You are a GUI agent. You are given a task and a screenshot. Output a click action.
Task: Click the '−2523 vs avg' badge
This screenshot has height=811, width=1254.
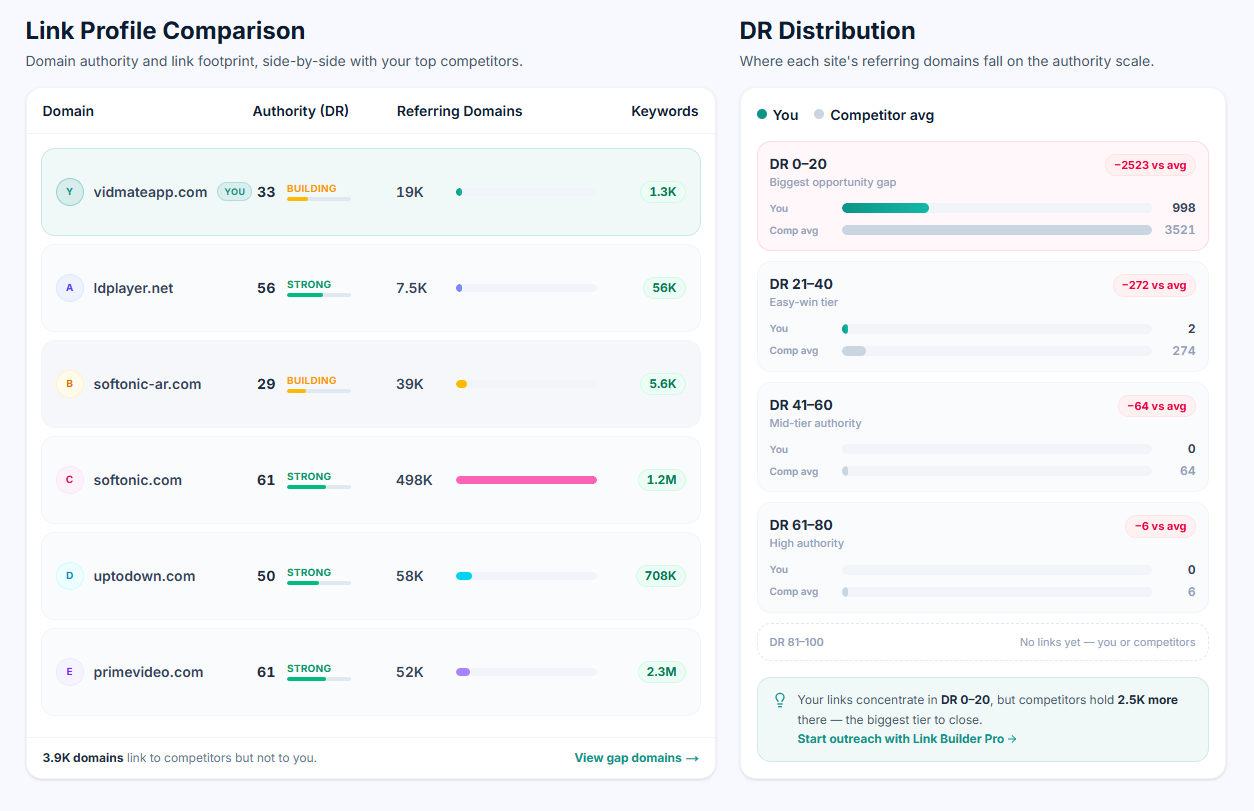click(x=1150, y=165)
